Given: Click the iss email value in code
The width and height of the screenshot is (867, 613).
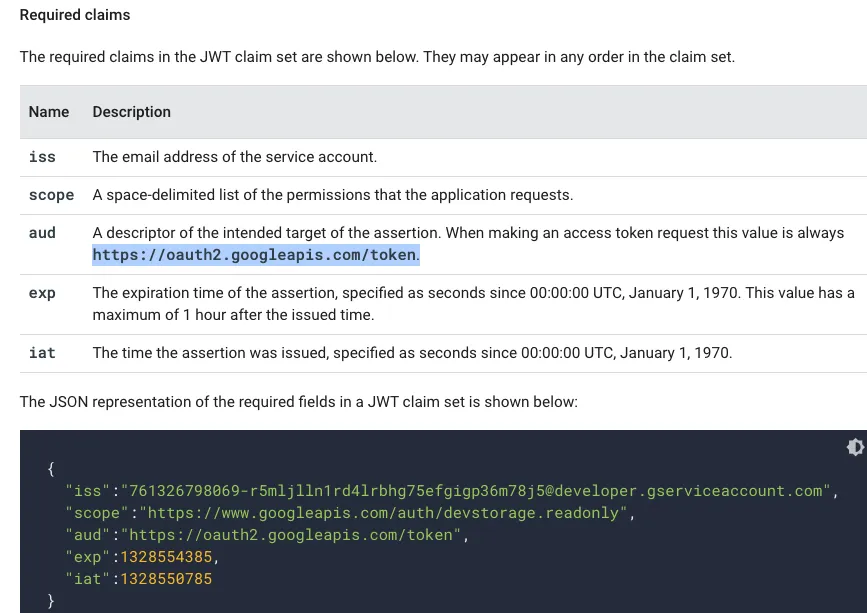Looking at the screenshot, I should tap(476, 491).
